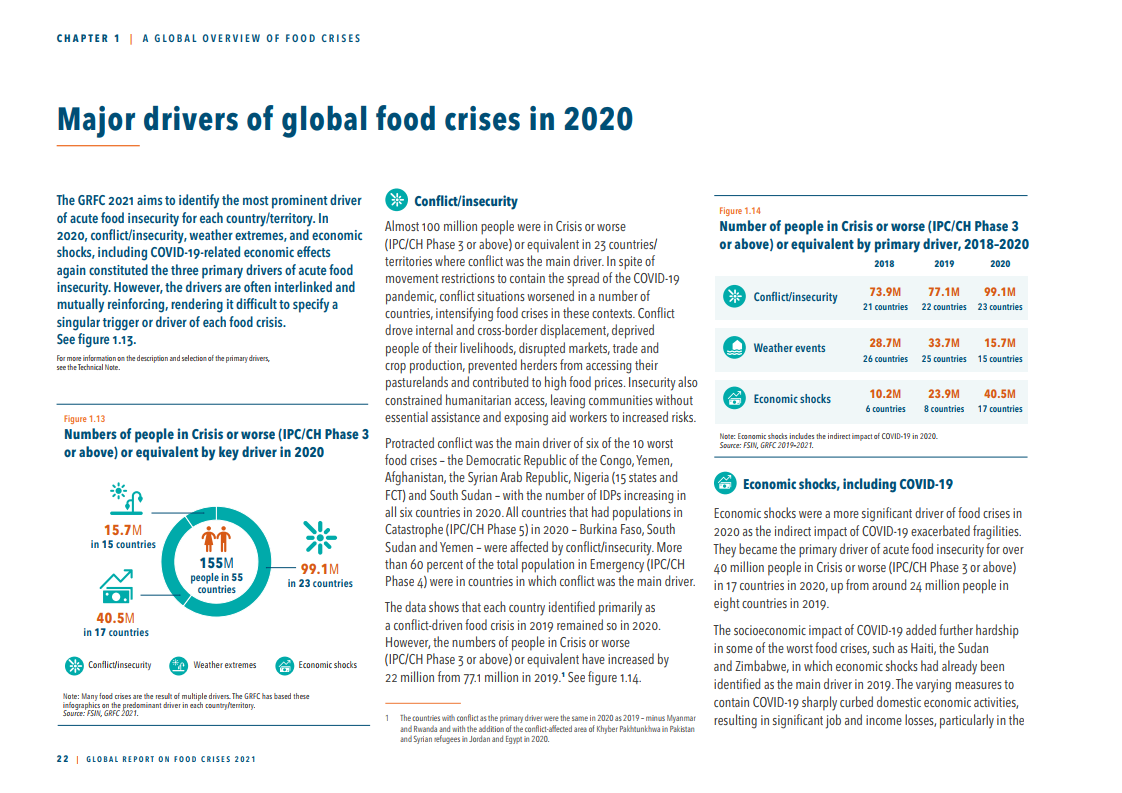1122x793 pixels.
Task: Click the Weather events icon in the table
Action: point(735,348)
